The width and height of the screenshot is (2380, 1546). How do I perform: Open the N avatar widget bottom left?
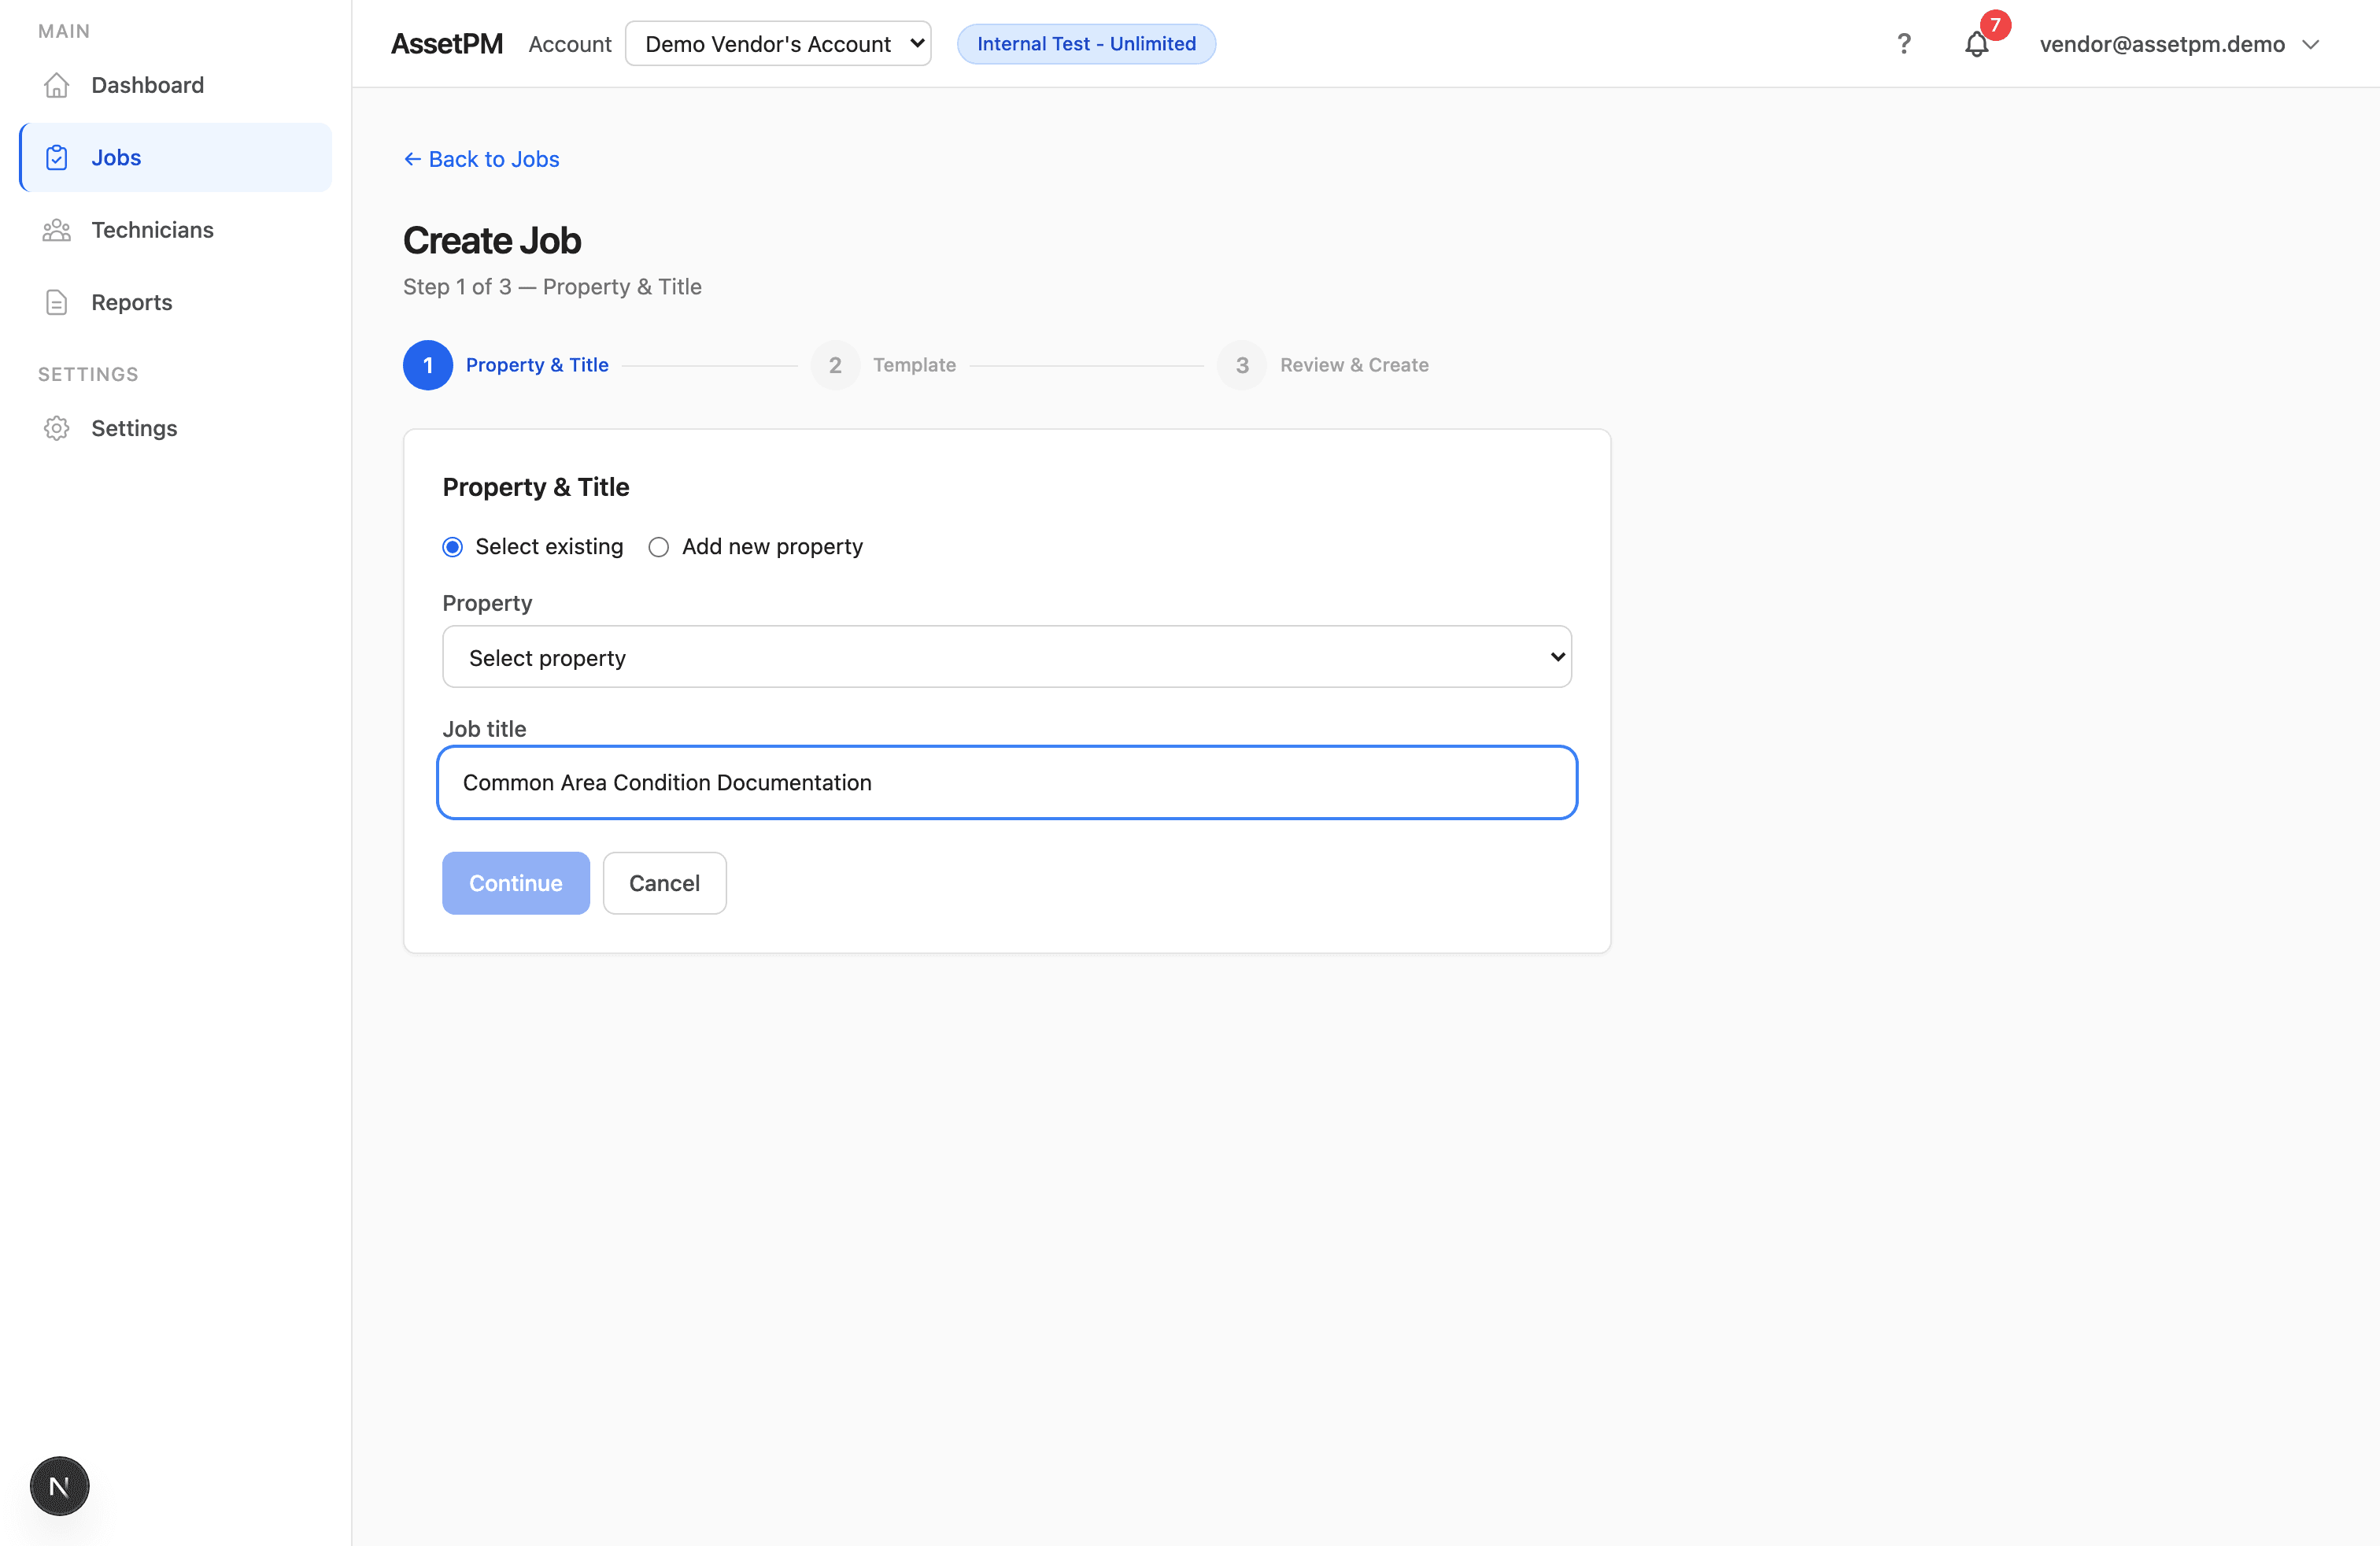pos(59,1486)
